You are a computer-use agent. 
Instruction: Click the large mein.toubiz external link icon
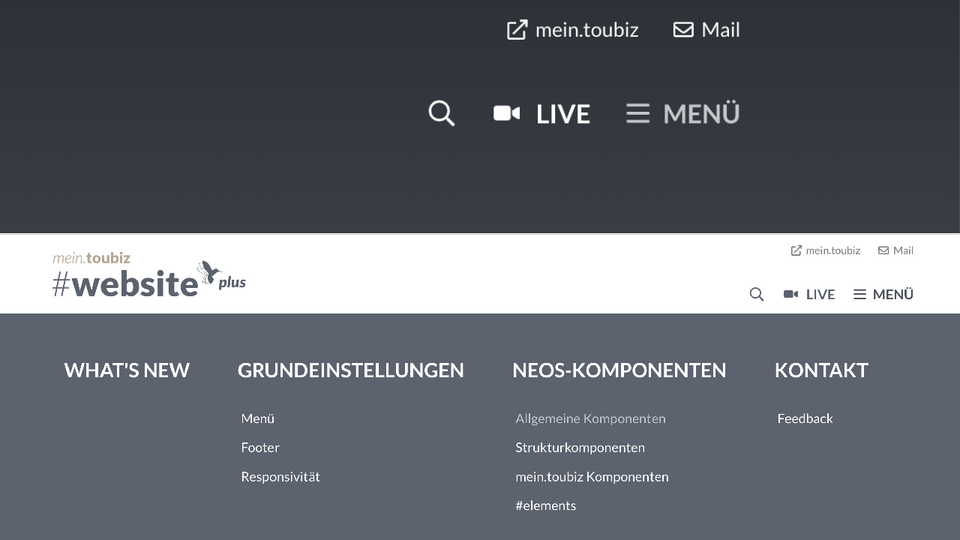(517, 30)
